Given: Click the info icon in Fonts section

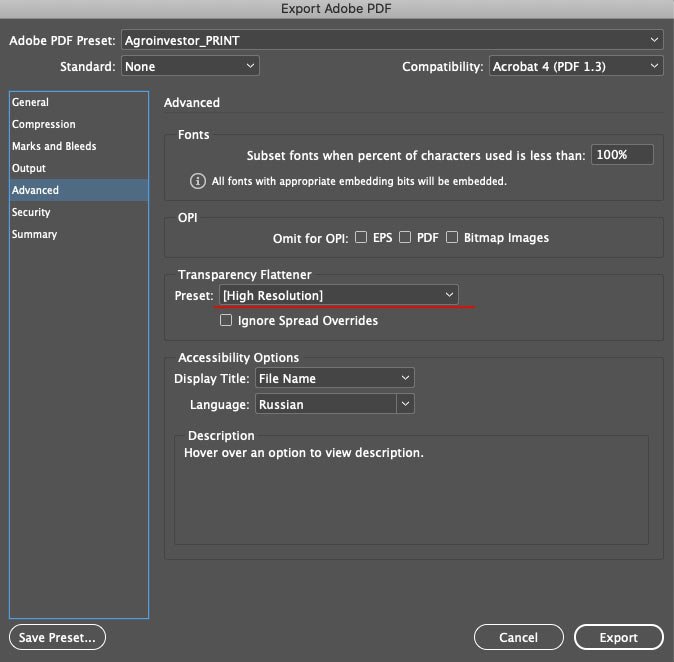Looking at the screenshot, I should pyautogui.click(x=198, y=181).
